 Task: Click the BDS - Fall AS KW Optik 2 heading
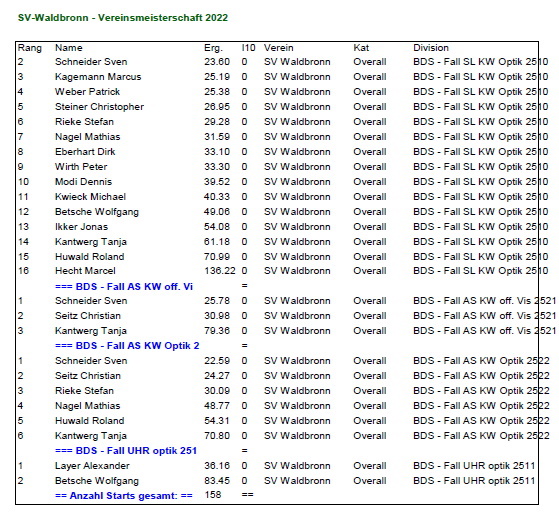[x=127, y=346]
